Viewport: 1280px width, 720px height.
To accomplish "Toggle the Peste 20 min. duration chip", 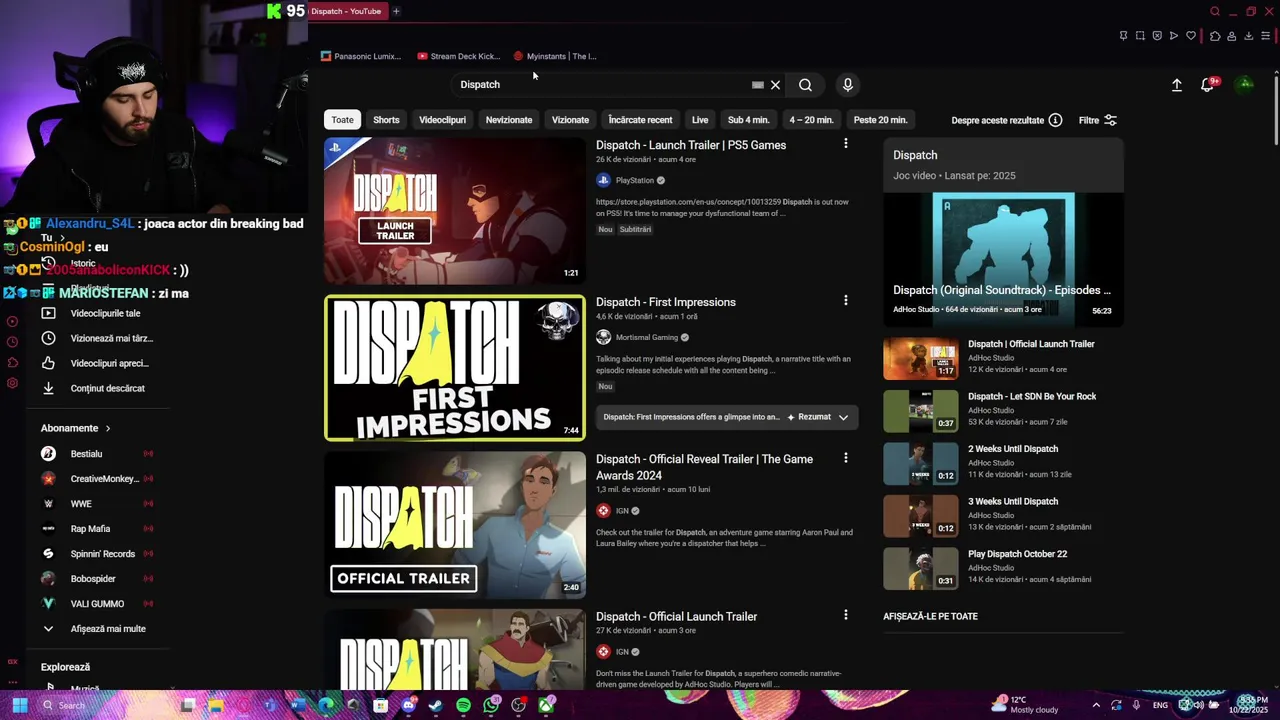I will pyautogui.click(x=880, y=120).
